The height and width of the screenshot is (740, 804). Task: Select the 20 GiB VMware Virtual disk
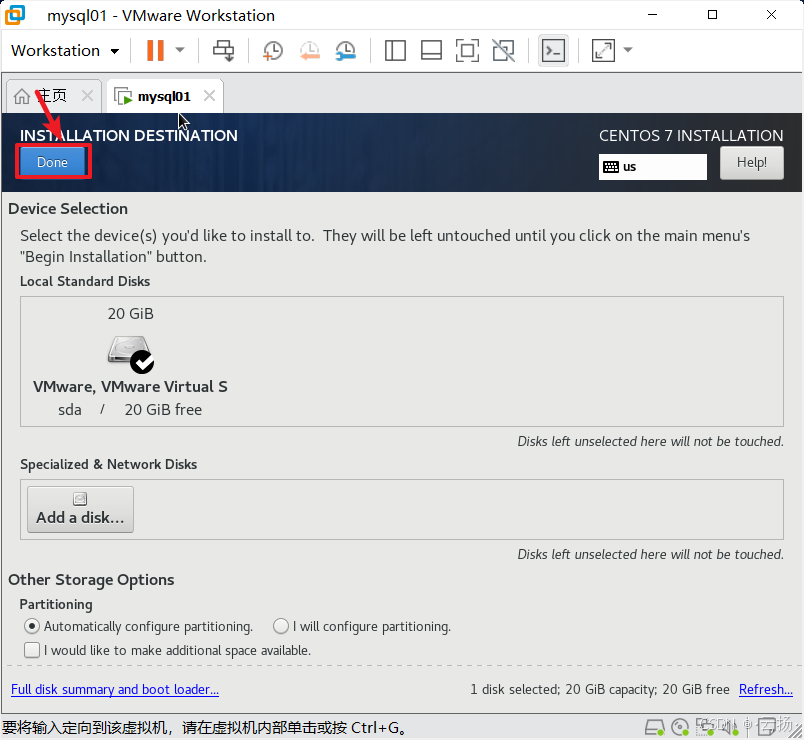tap(130, 362)
